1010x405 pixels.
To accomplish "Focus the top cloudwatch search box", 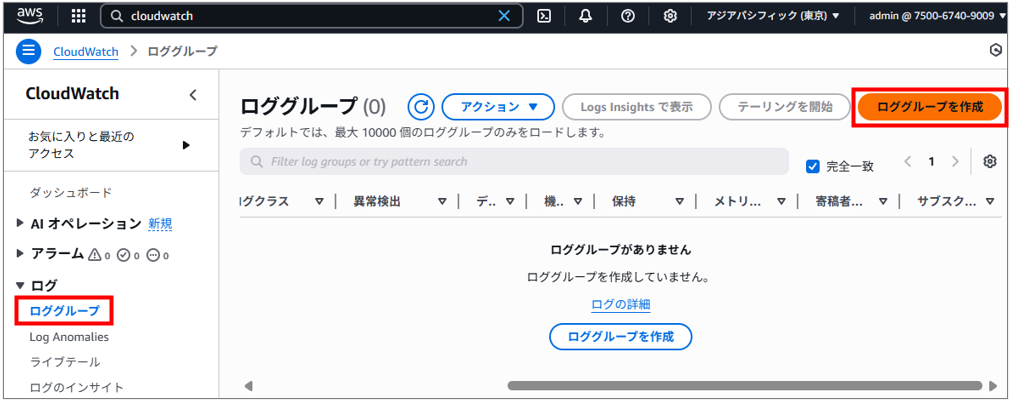I will coord(311,17).
